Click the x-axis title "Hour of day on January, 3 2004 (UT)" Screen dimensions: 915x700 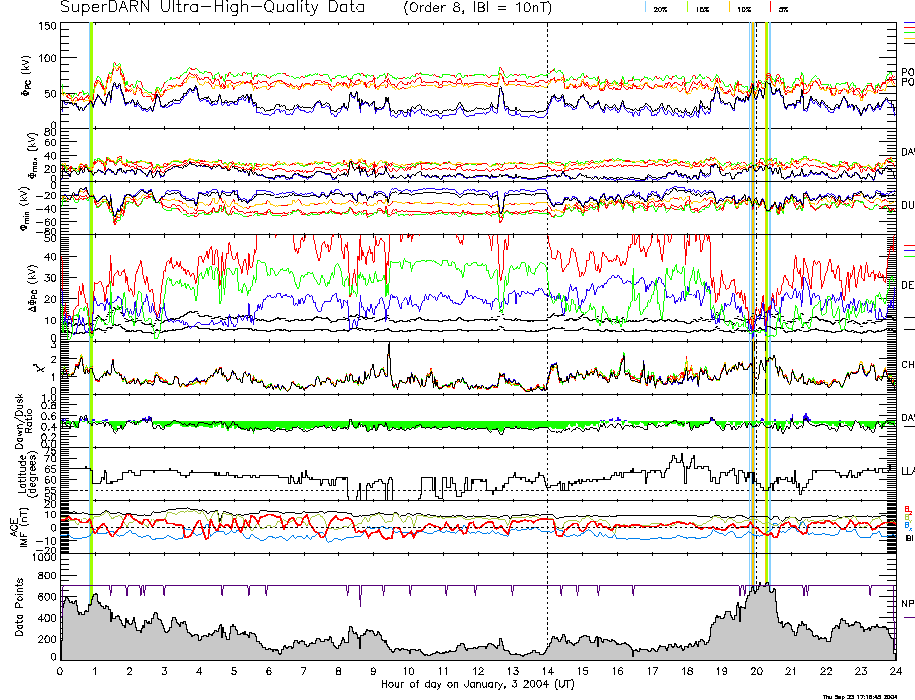[x=477, y=684]
